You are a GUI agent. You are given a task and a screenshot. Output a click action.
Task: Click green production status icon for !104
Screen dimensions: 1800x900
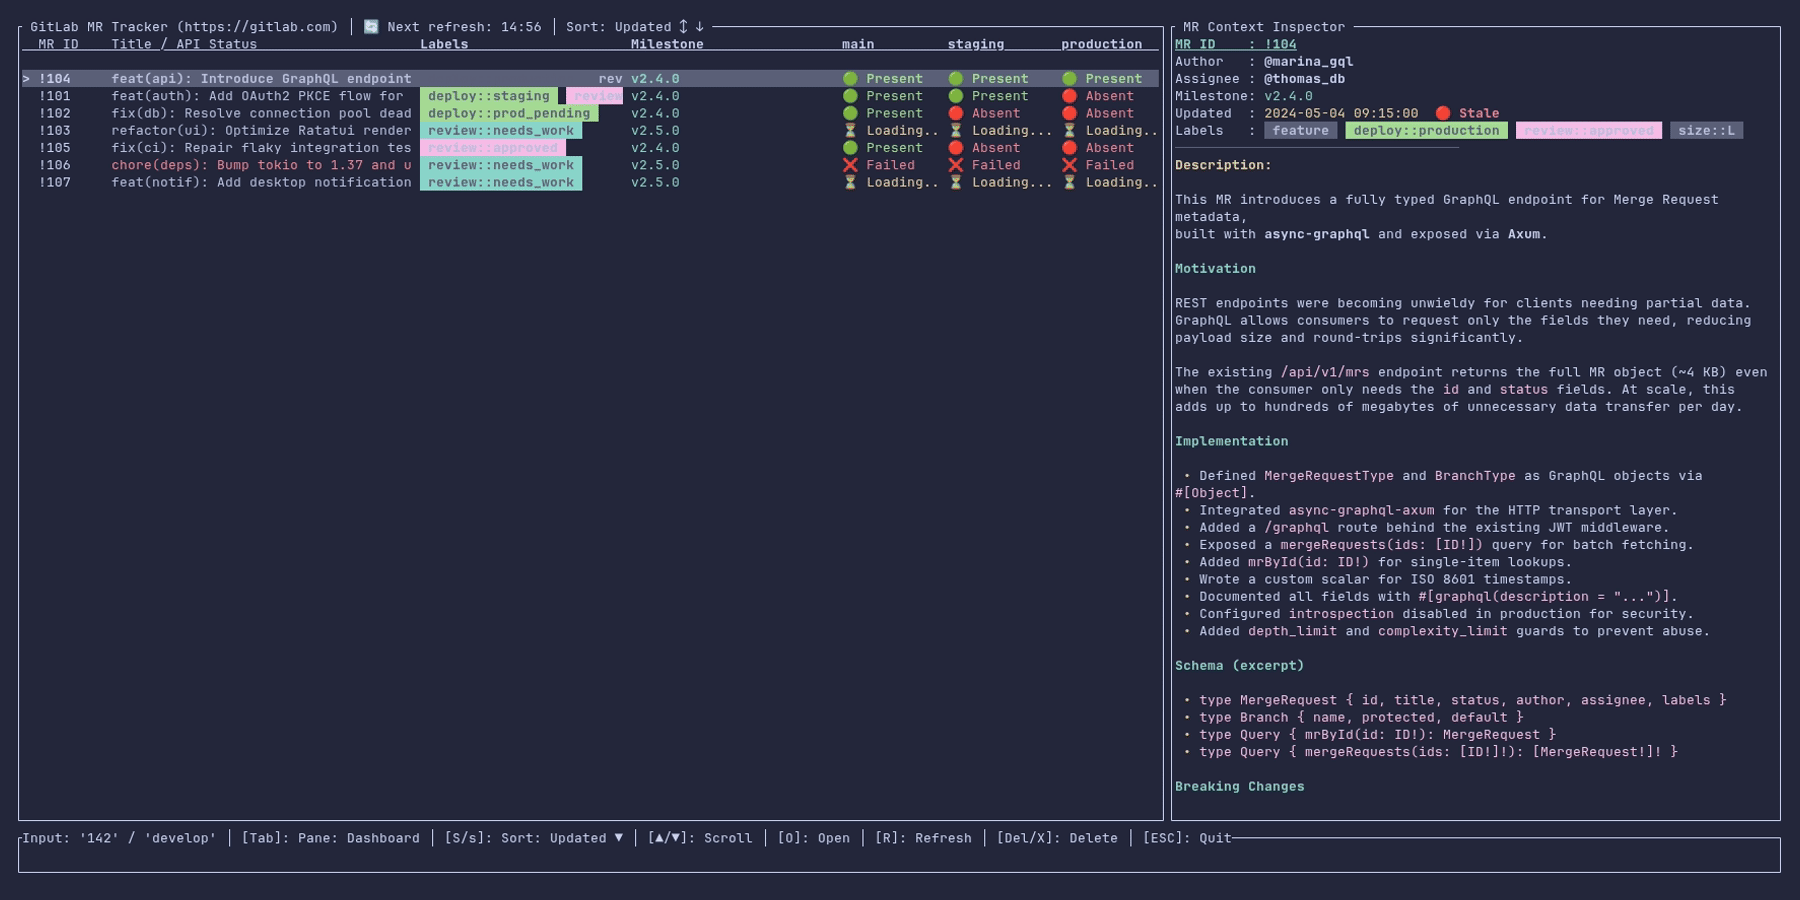click(1070, 79)
